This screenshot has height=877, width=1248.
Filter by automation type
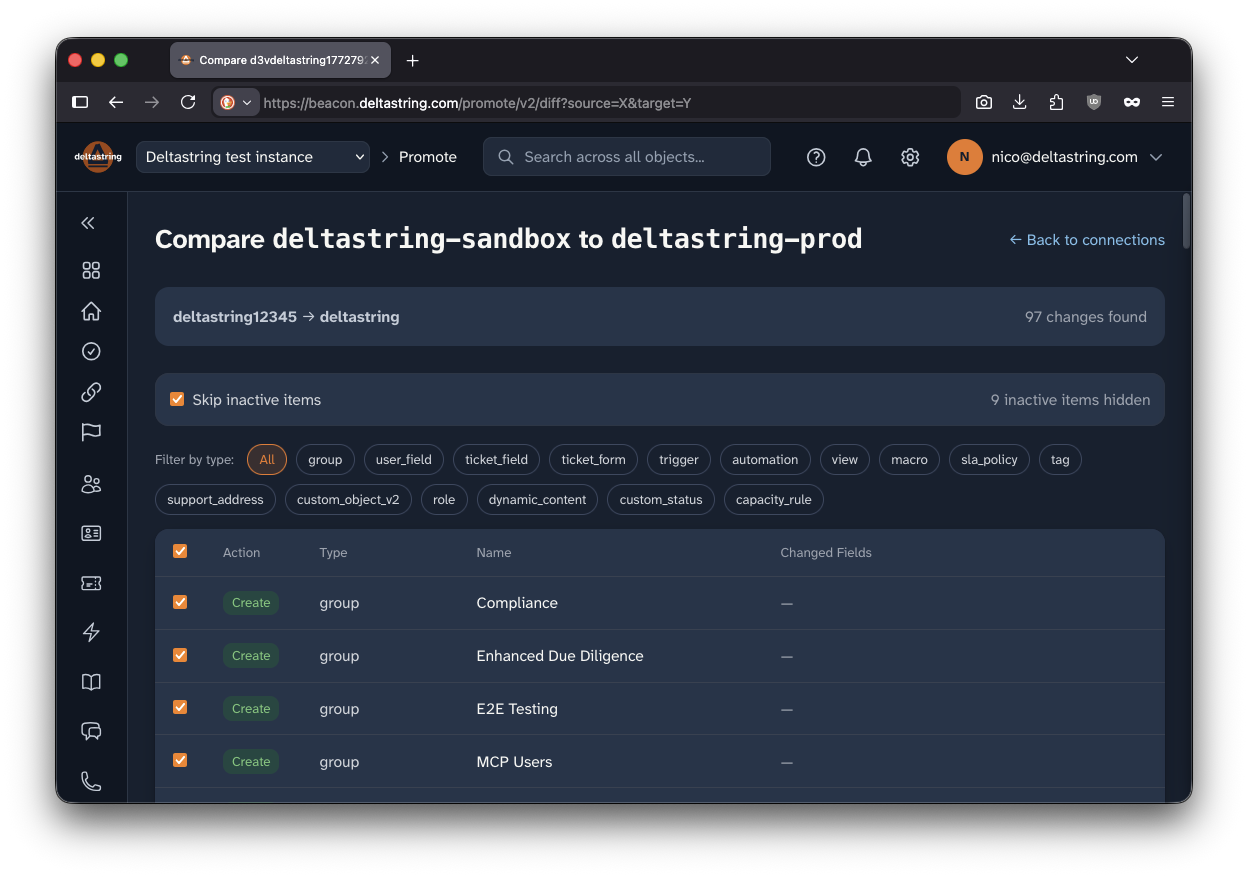click(765, 460)
